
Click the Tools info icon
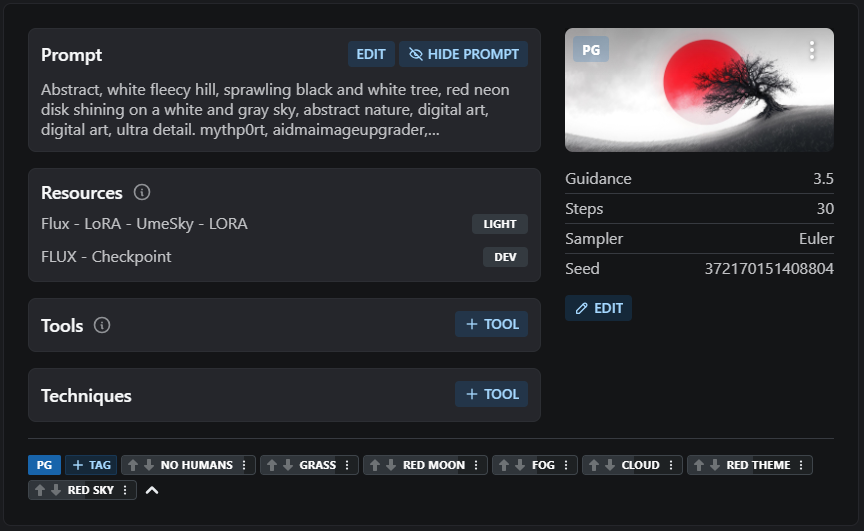102,325
